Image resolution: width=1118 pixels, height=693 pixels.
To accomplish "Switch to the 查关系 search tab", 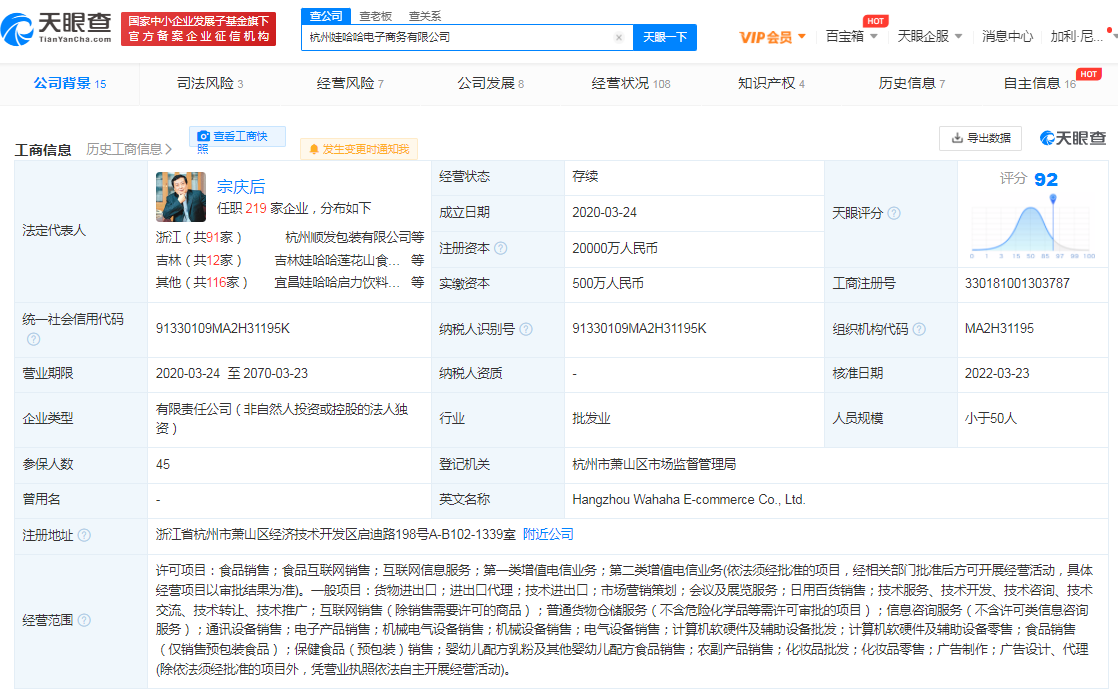I will 425,16.
